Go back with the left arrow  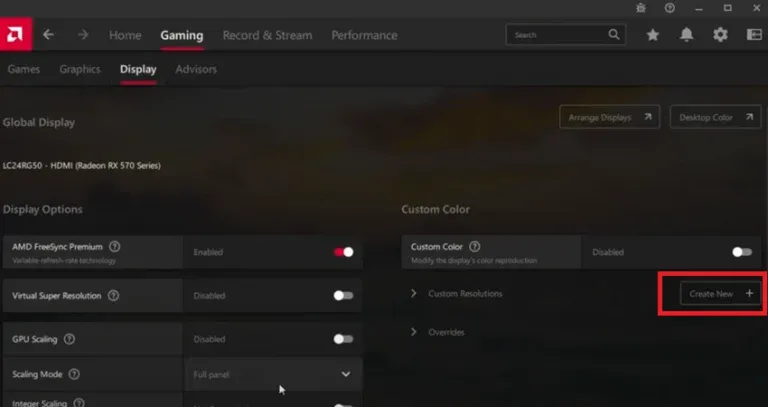tap(48, 35)
